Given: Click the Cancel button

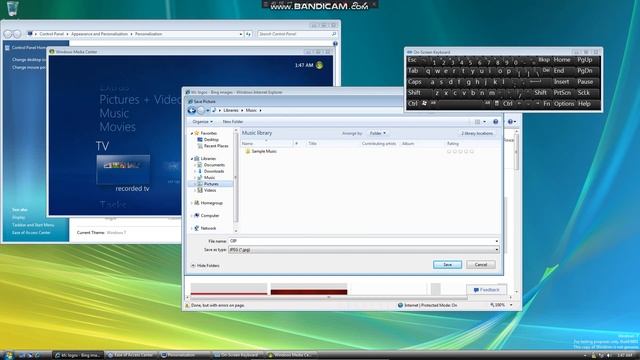Looking at the screenshot, I should click(481, 264).
